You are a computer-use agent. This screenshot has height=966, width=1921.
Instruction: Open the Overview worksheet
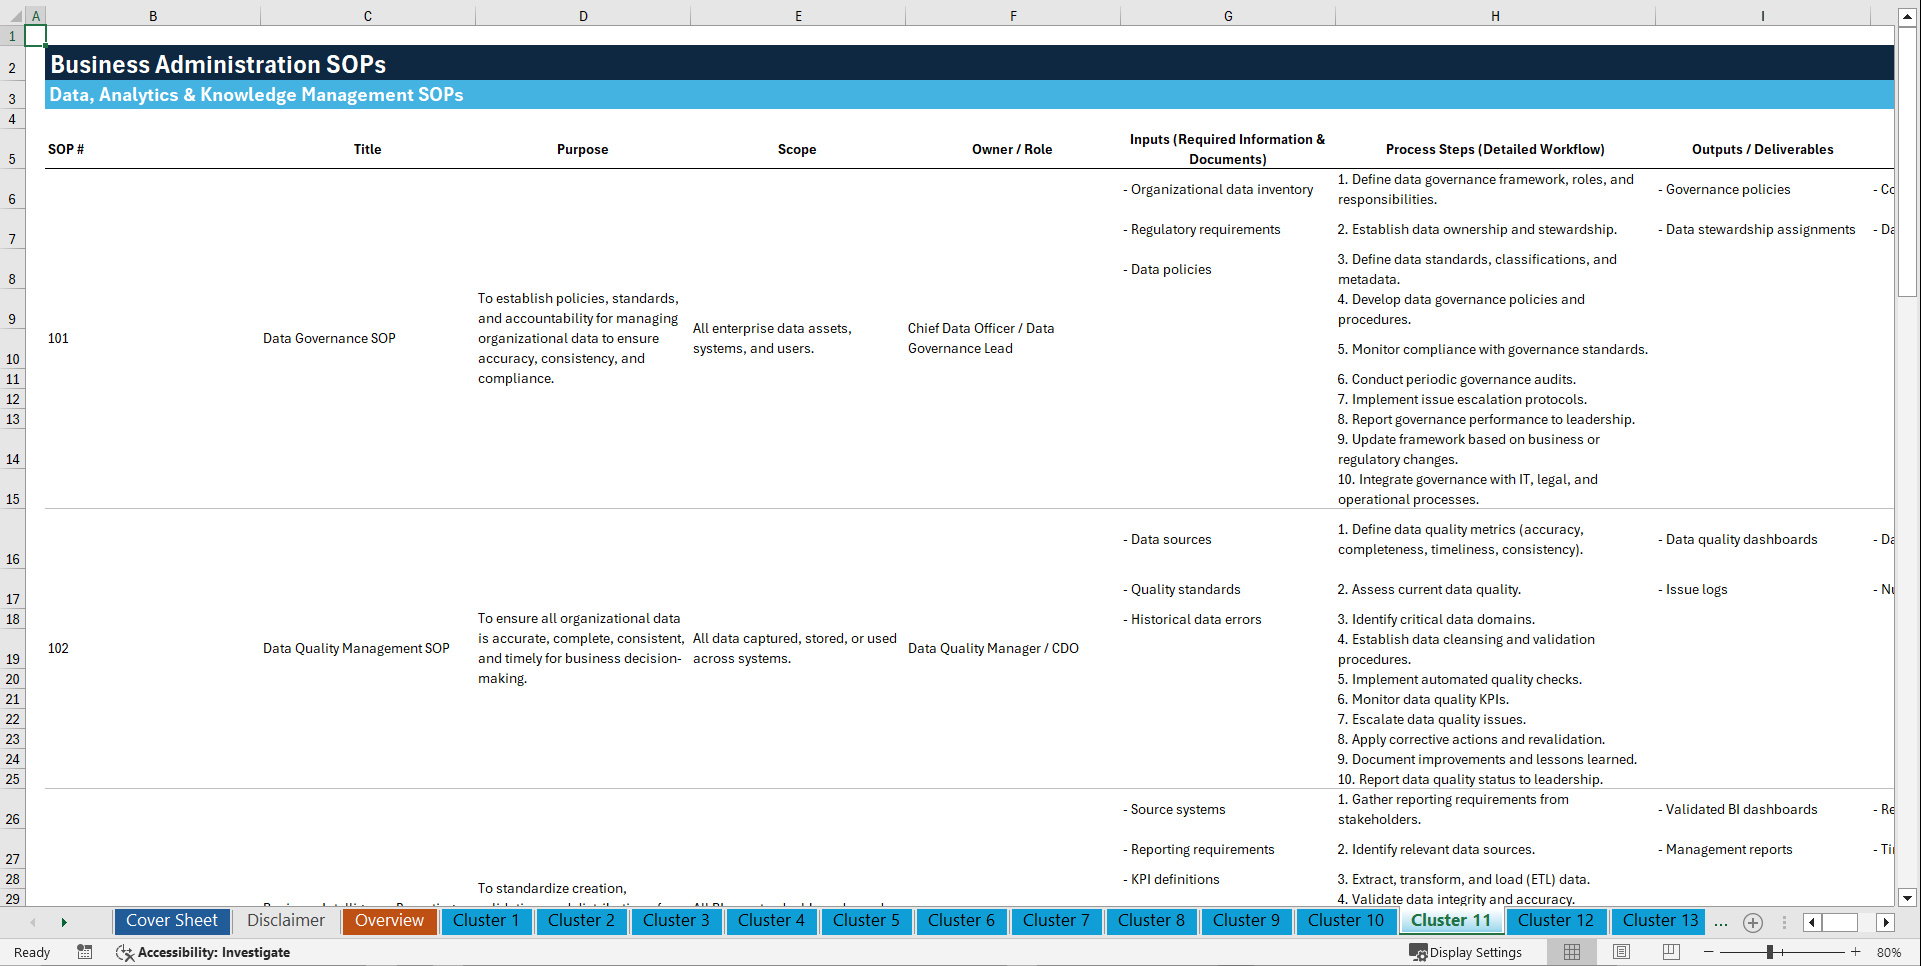389,921
